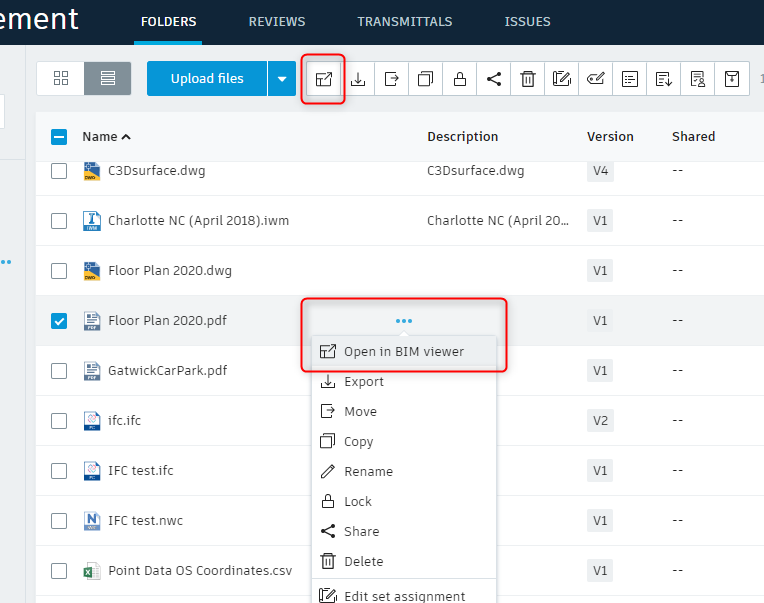Open the GatwickCarPark.pdf file
Screen dimensions: 764x603
point(167,371)
